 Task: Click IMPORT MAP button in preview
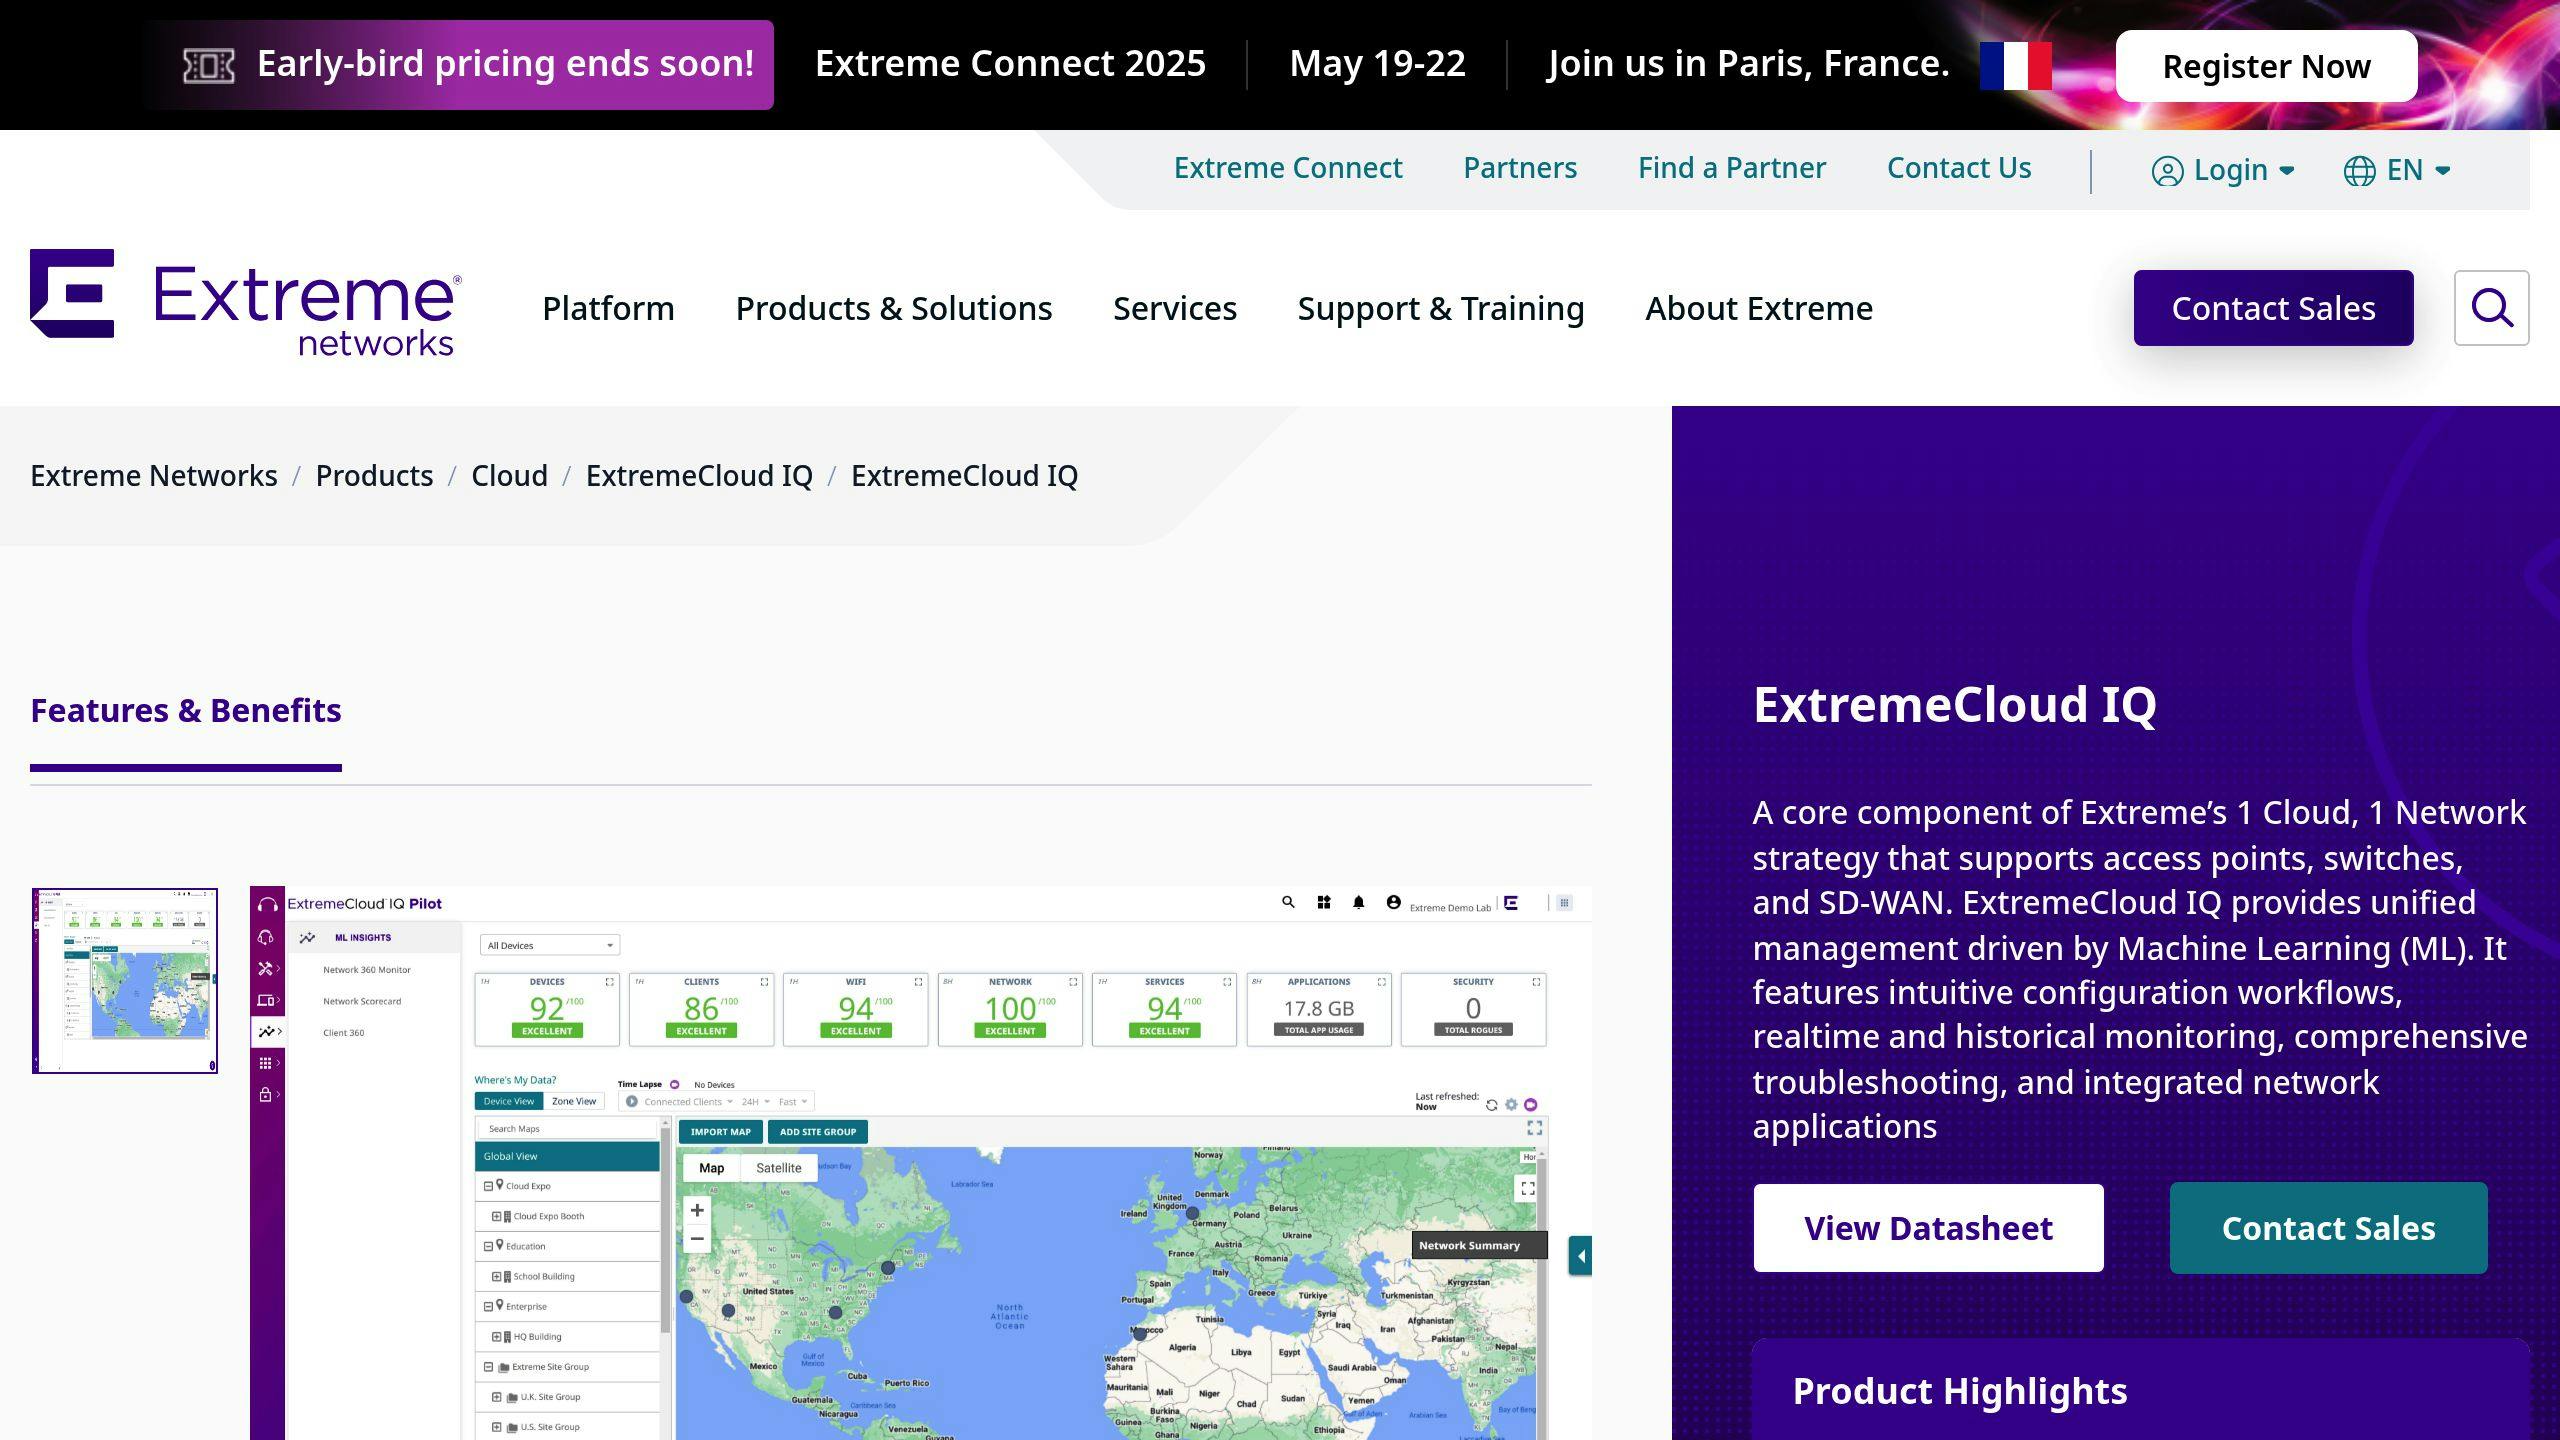click(721, 1132)
